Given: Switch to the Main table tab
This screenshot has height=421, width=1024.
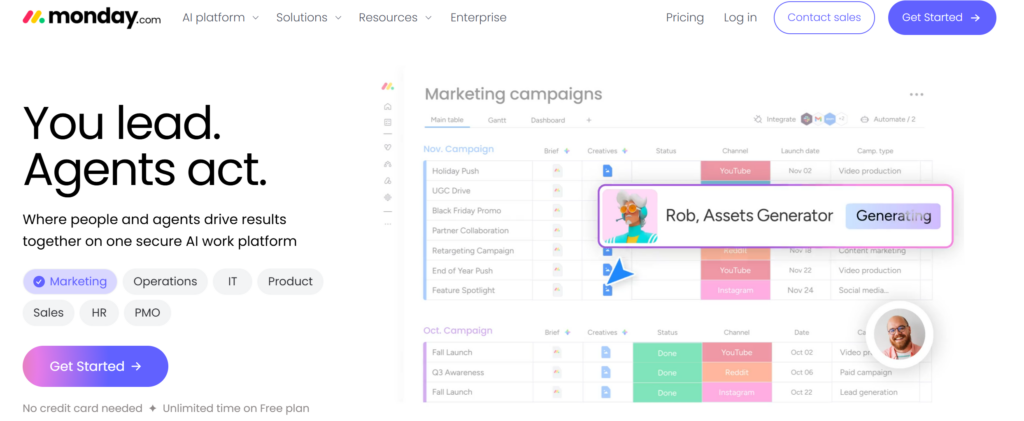Looking at the screenshot, I should [447, 120].
